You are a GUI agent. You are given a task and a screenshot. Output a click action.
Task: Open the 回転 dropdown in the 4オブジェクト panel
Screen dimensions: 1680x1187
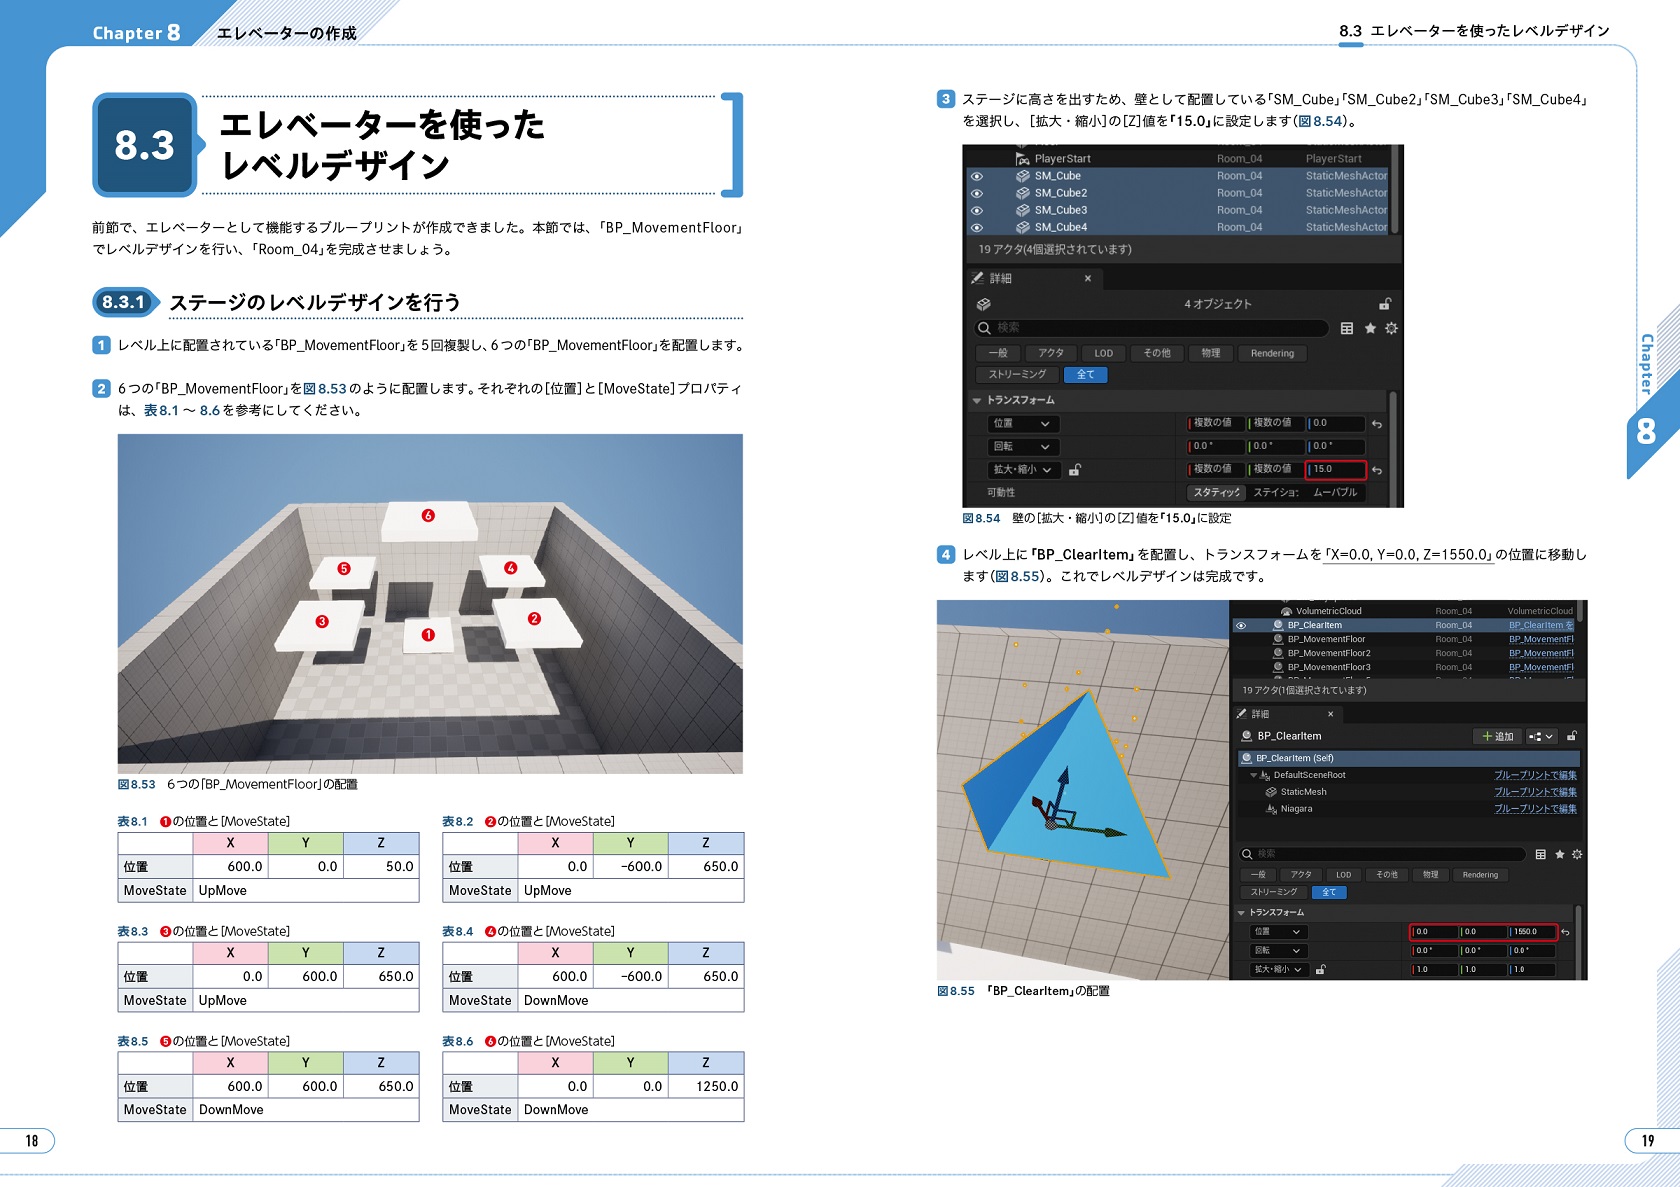click(x=1024, y=447)
